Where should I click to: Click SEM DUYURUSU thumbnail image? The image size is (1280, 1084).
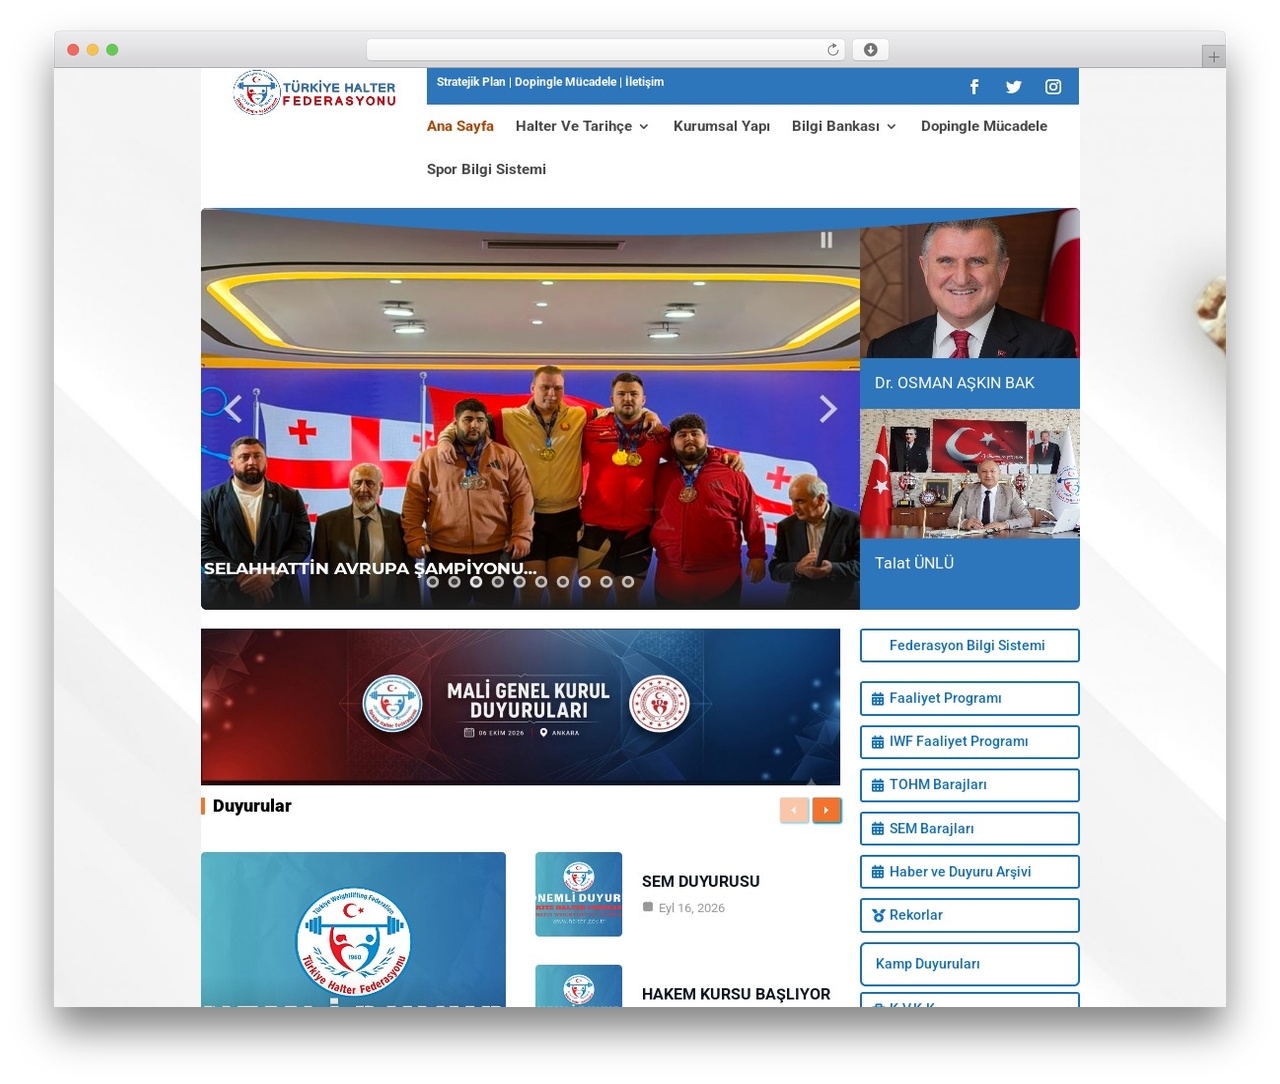(x=579, y=894)
